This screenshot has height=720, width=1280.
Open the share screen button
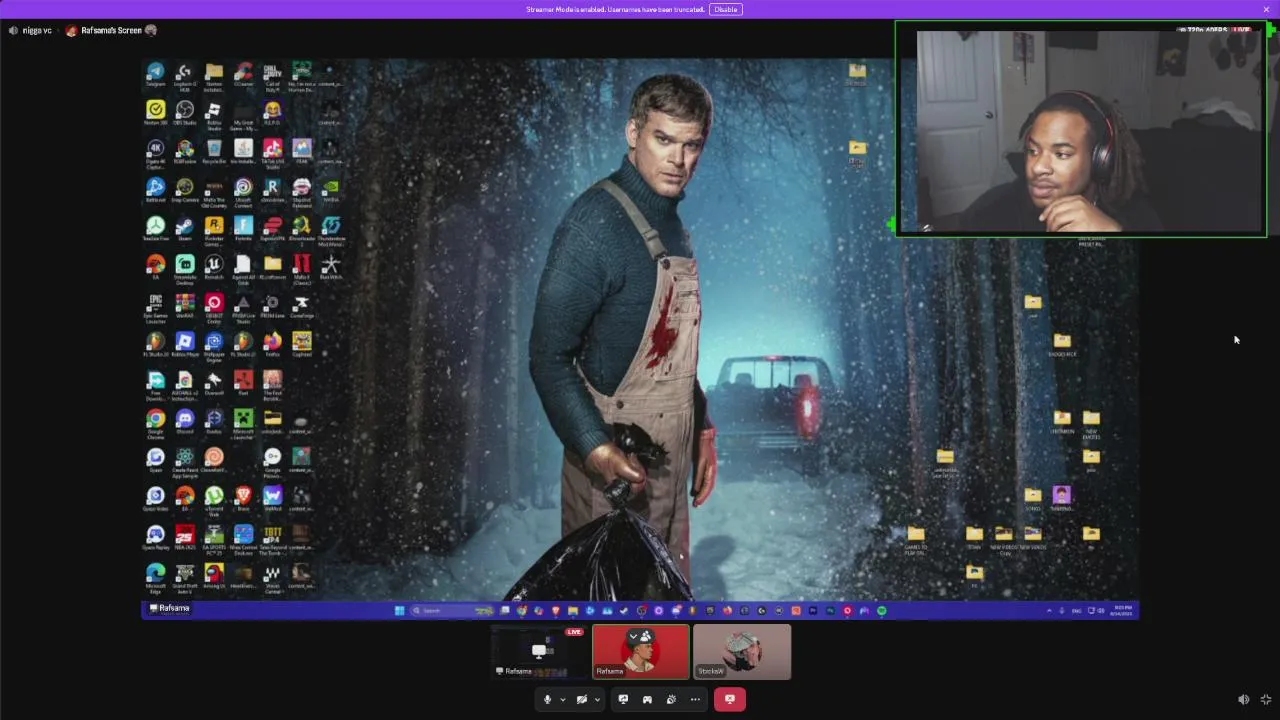click(623, 699)
